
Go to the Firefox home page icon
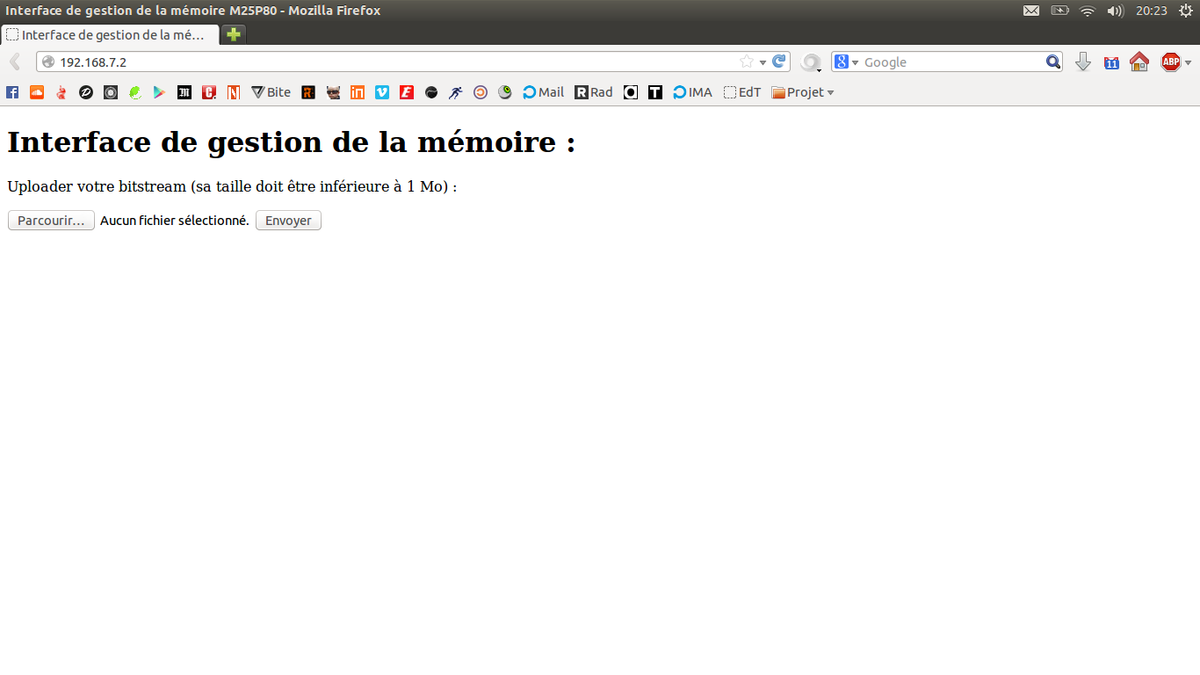coord(1139,62)
